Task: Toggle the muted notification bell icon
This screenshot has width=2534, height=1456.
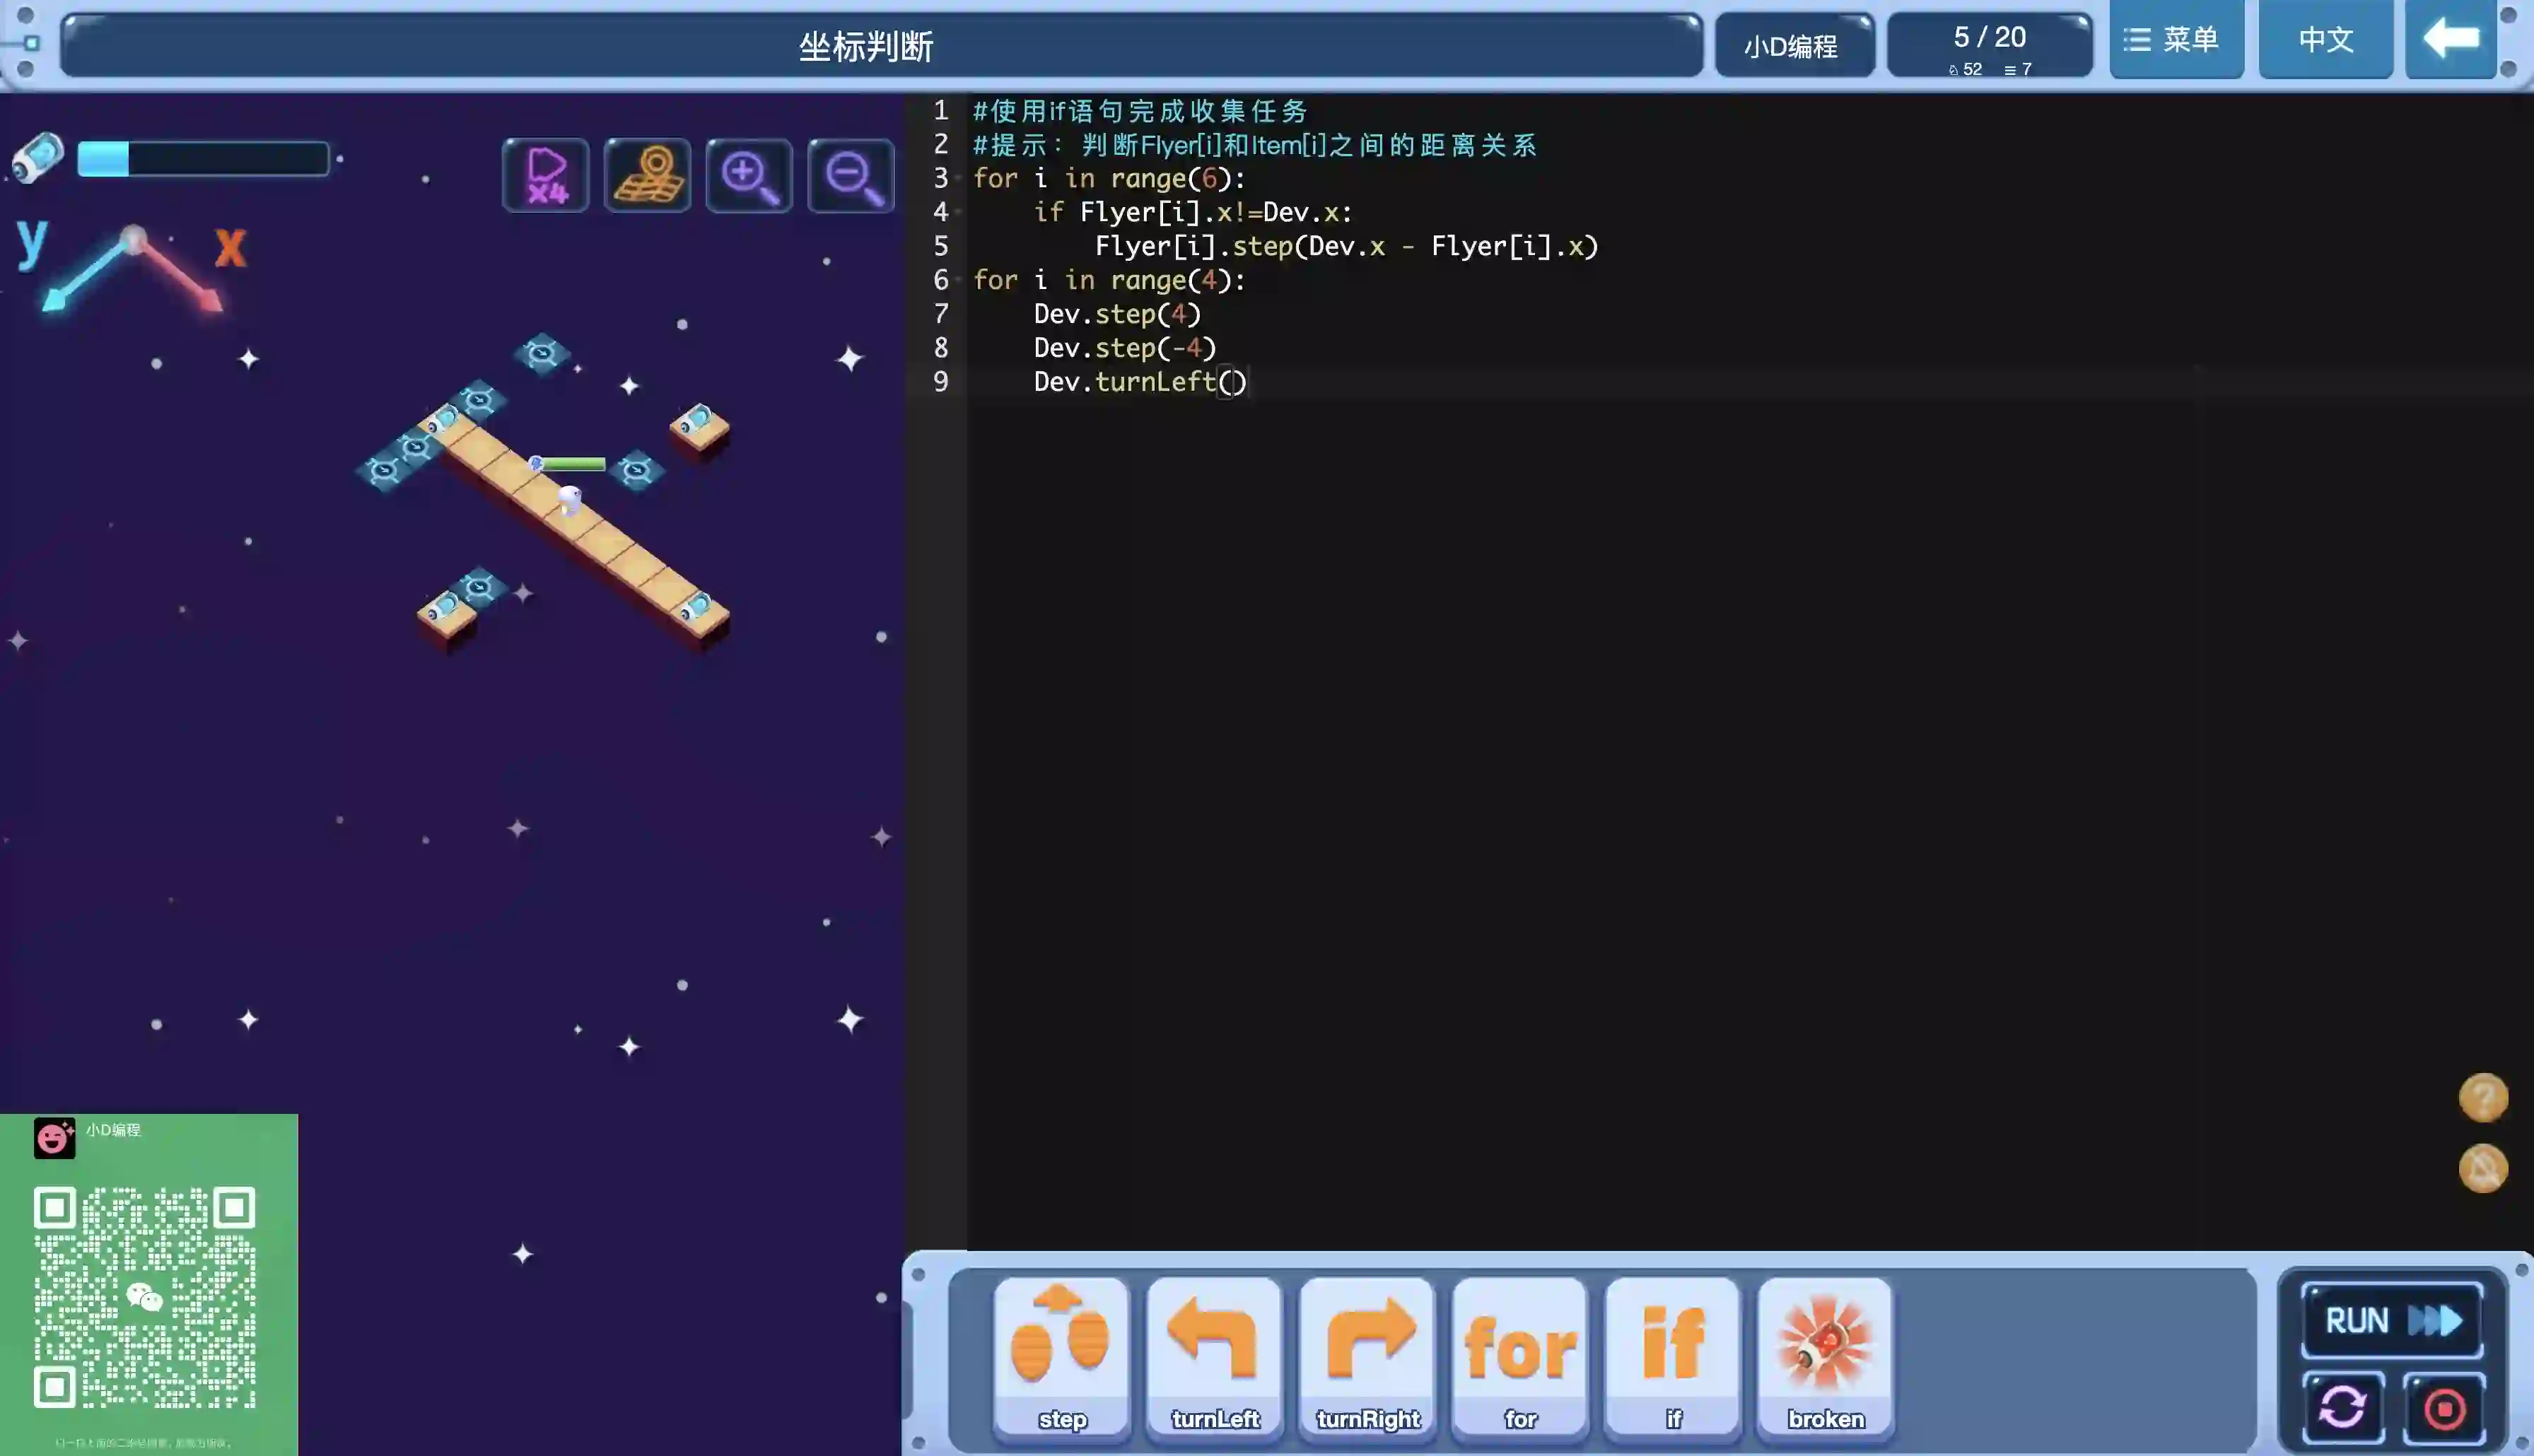Action: click(x=2483, y=1168)
